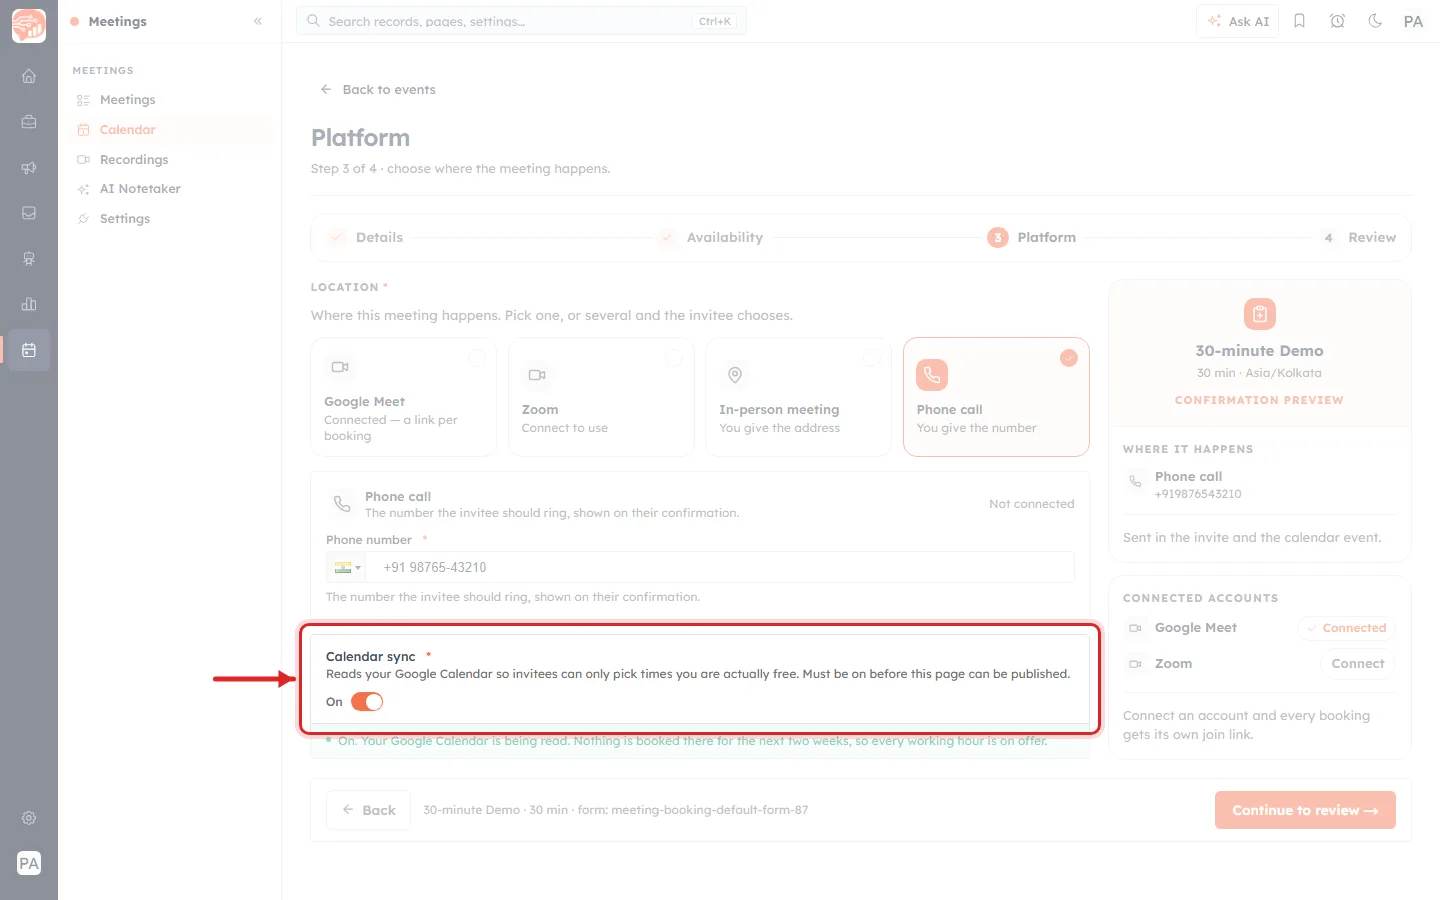Deselect the Phone call location card
Image resolution: width=1440 pixels, height=900 pixels.
[x=996, y=397]
